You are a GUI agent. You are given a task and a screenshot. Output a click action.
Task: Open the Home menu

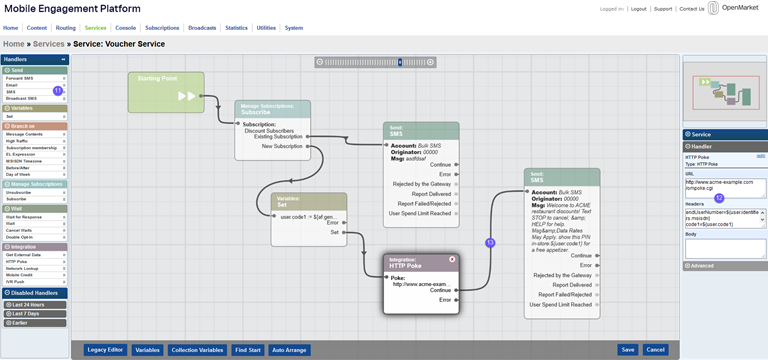(10, 28)
